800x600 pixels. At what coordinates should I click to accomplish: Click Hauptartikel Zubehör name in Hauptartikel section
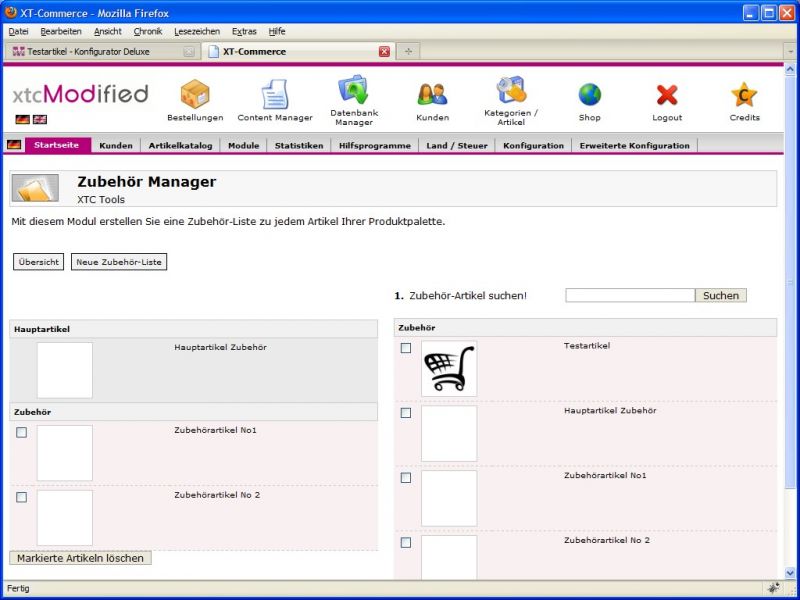click(x=220, y=347)
